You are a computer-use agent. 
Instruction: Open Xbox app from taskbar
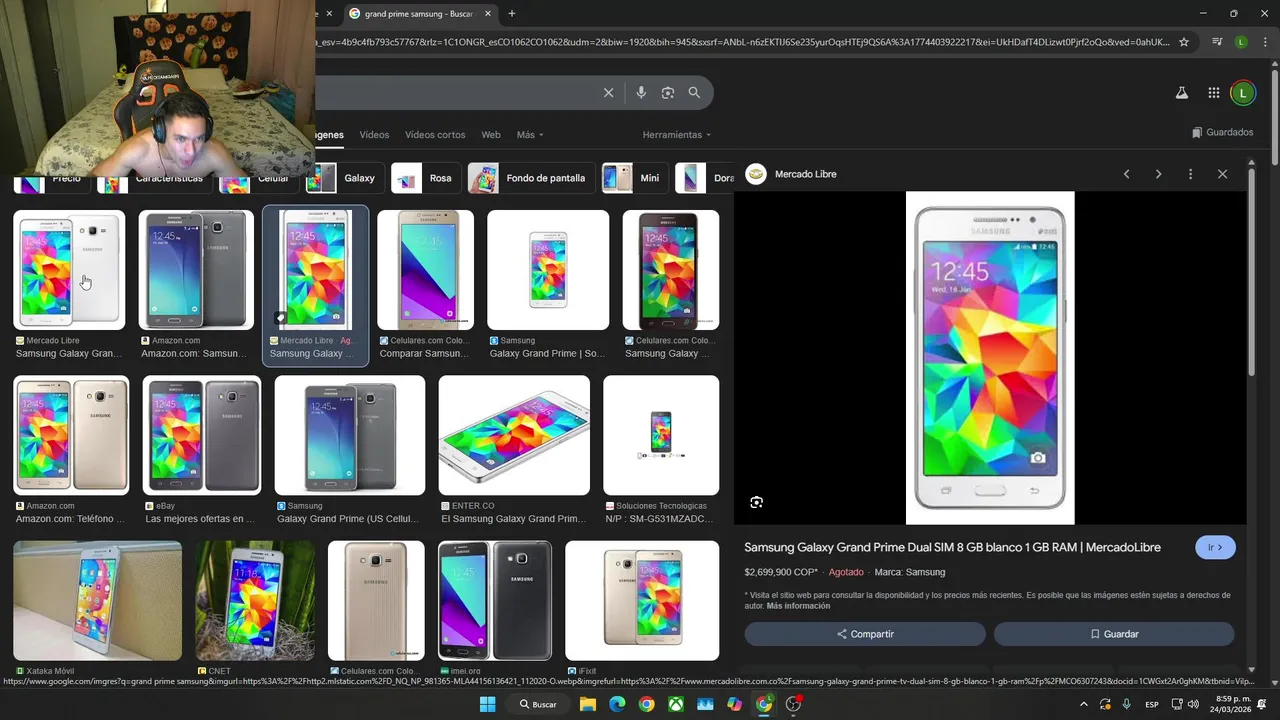(676, 704)
